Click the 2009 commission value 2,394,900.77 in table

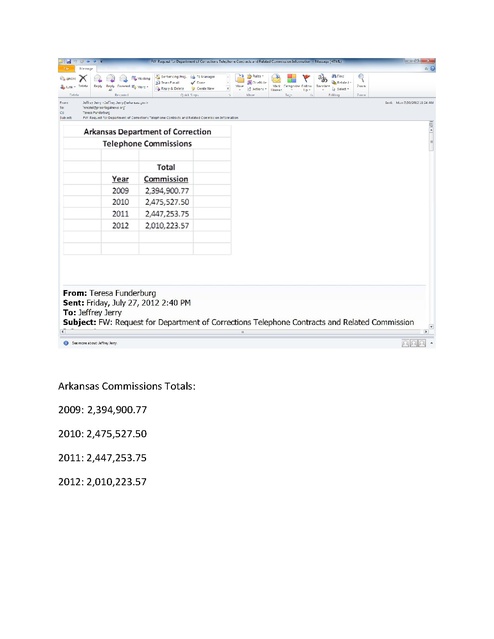tap(167, 191)
